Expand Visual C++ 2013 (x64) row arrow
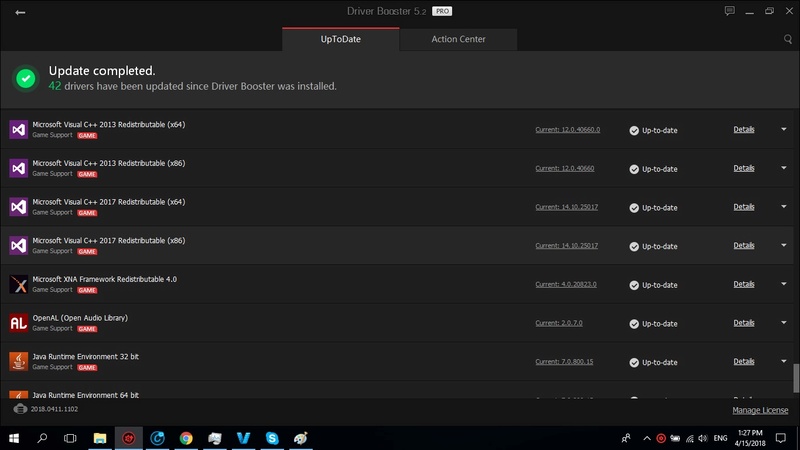Image resolution: width=800 pixels, height=450 pixels. (784, 129)
